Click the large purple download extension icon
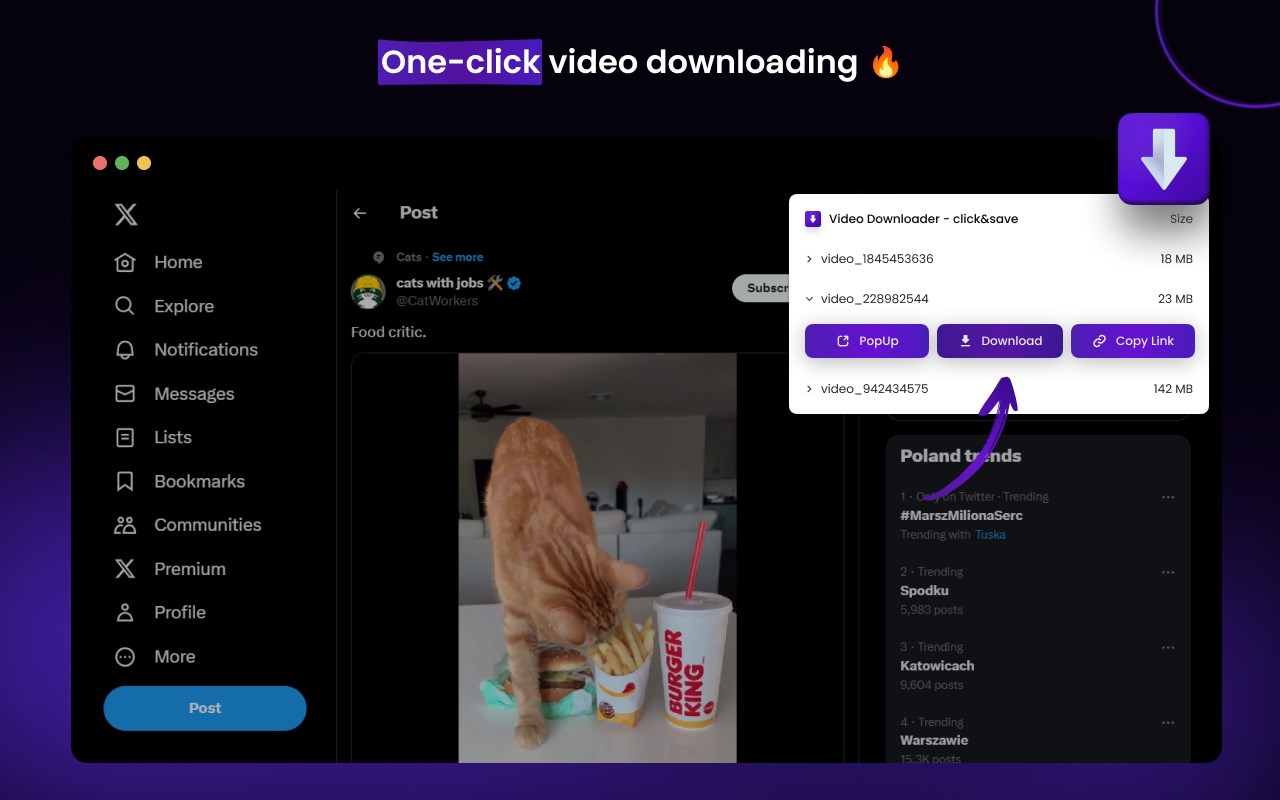The width and height of the screenshot is (1280, 800). pyautogui.click(x=1163, y=159)
